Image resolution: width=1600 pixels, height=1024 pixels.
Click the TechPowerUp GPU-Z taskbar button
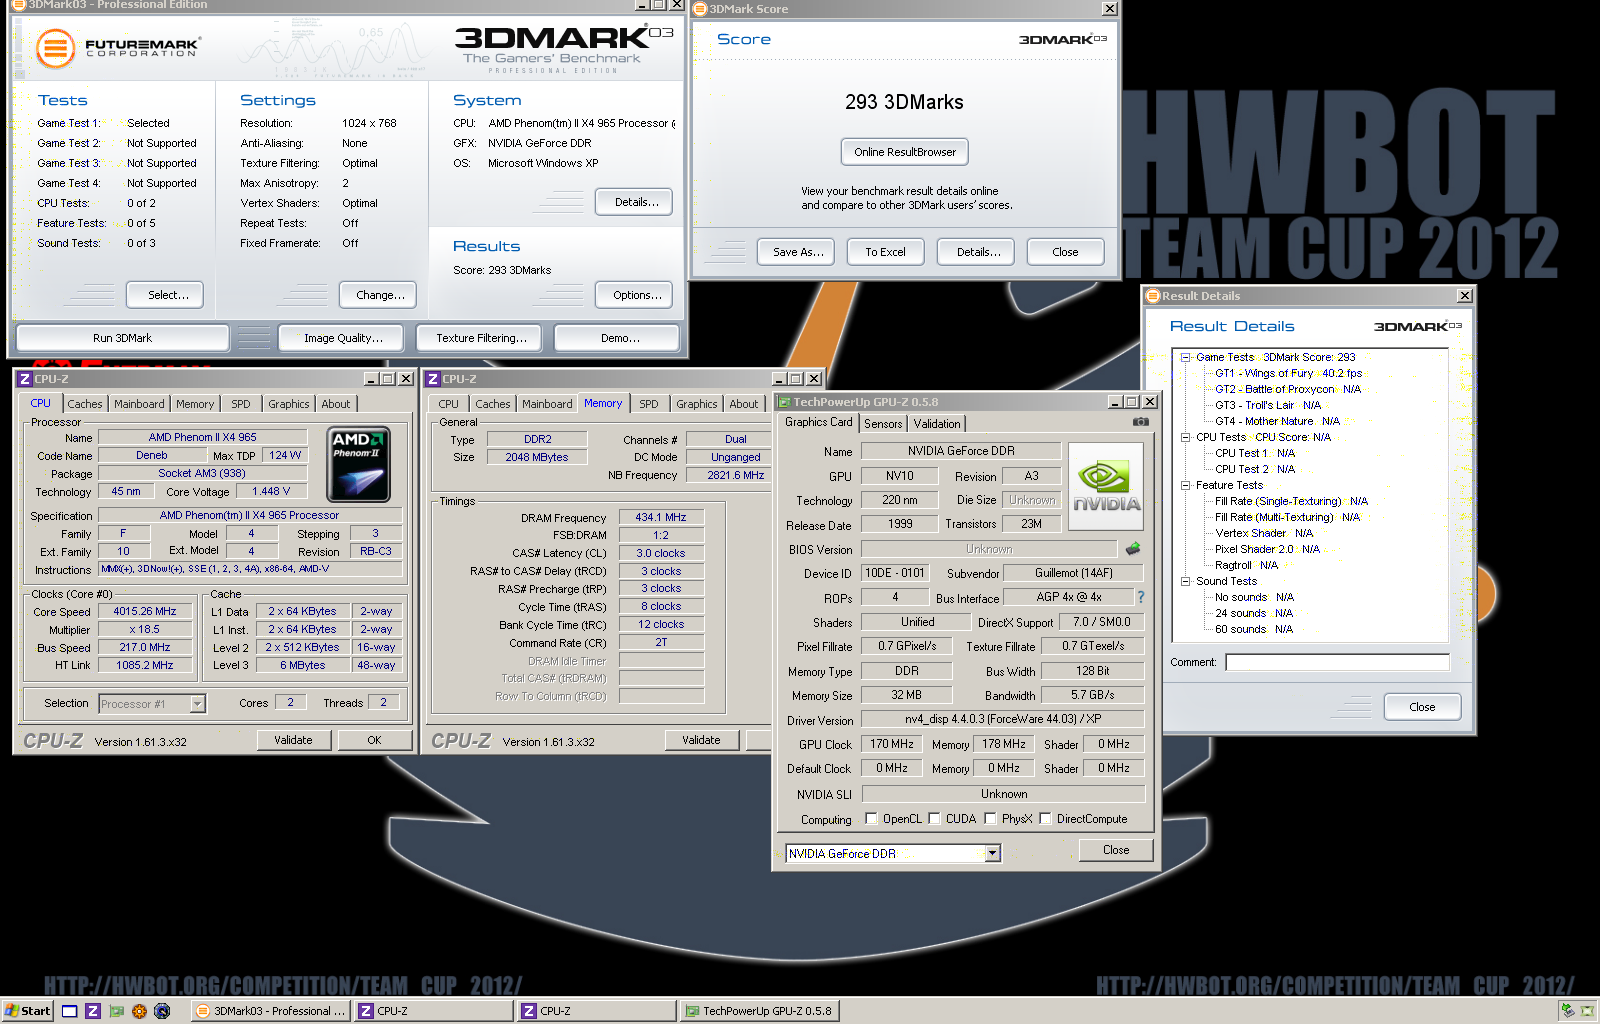[758, 1011]
